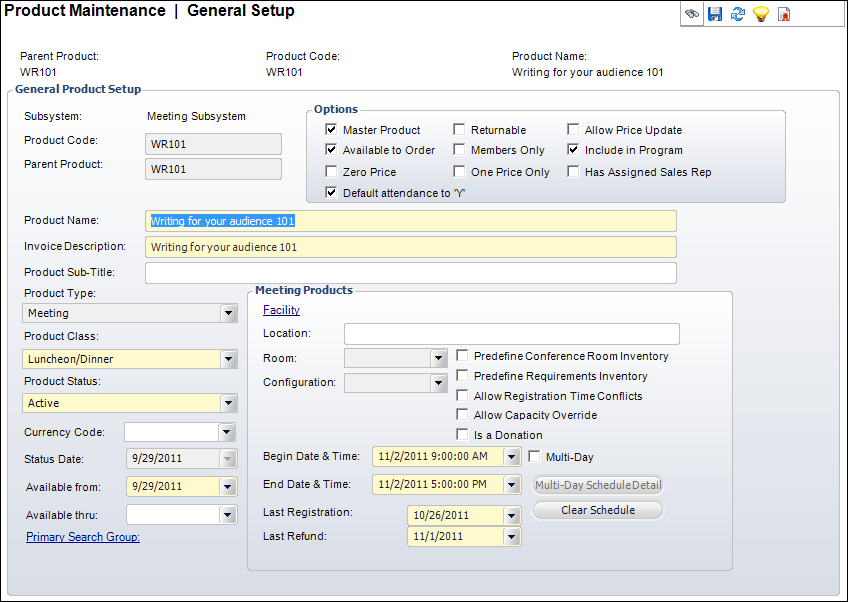
Task: Click the Clear Schedule button
Action: [x=597, y=510]
